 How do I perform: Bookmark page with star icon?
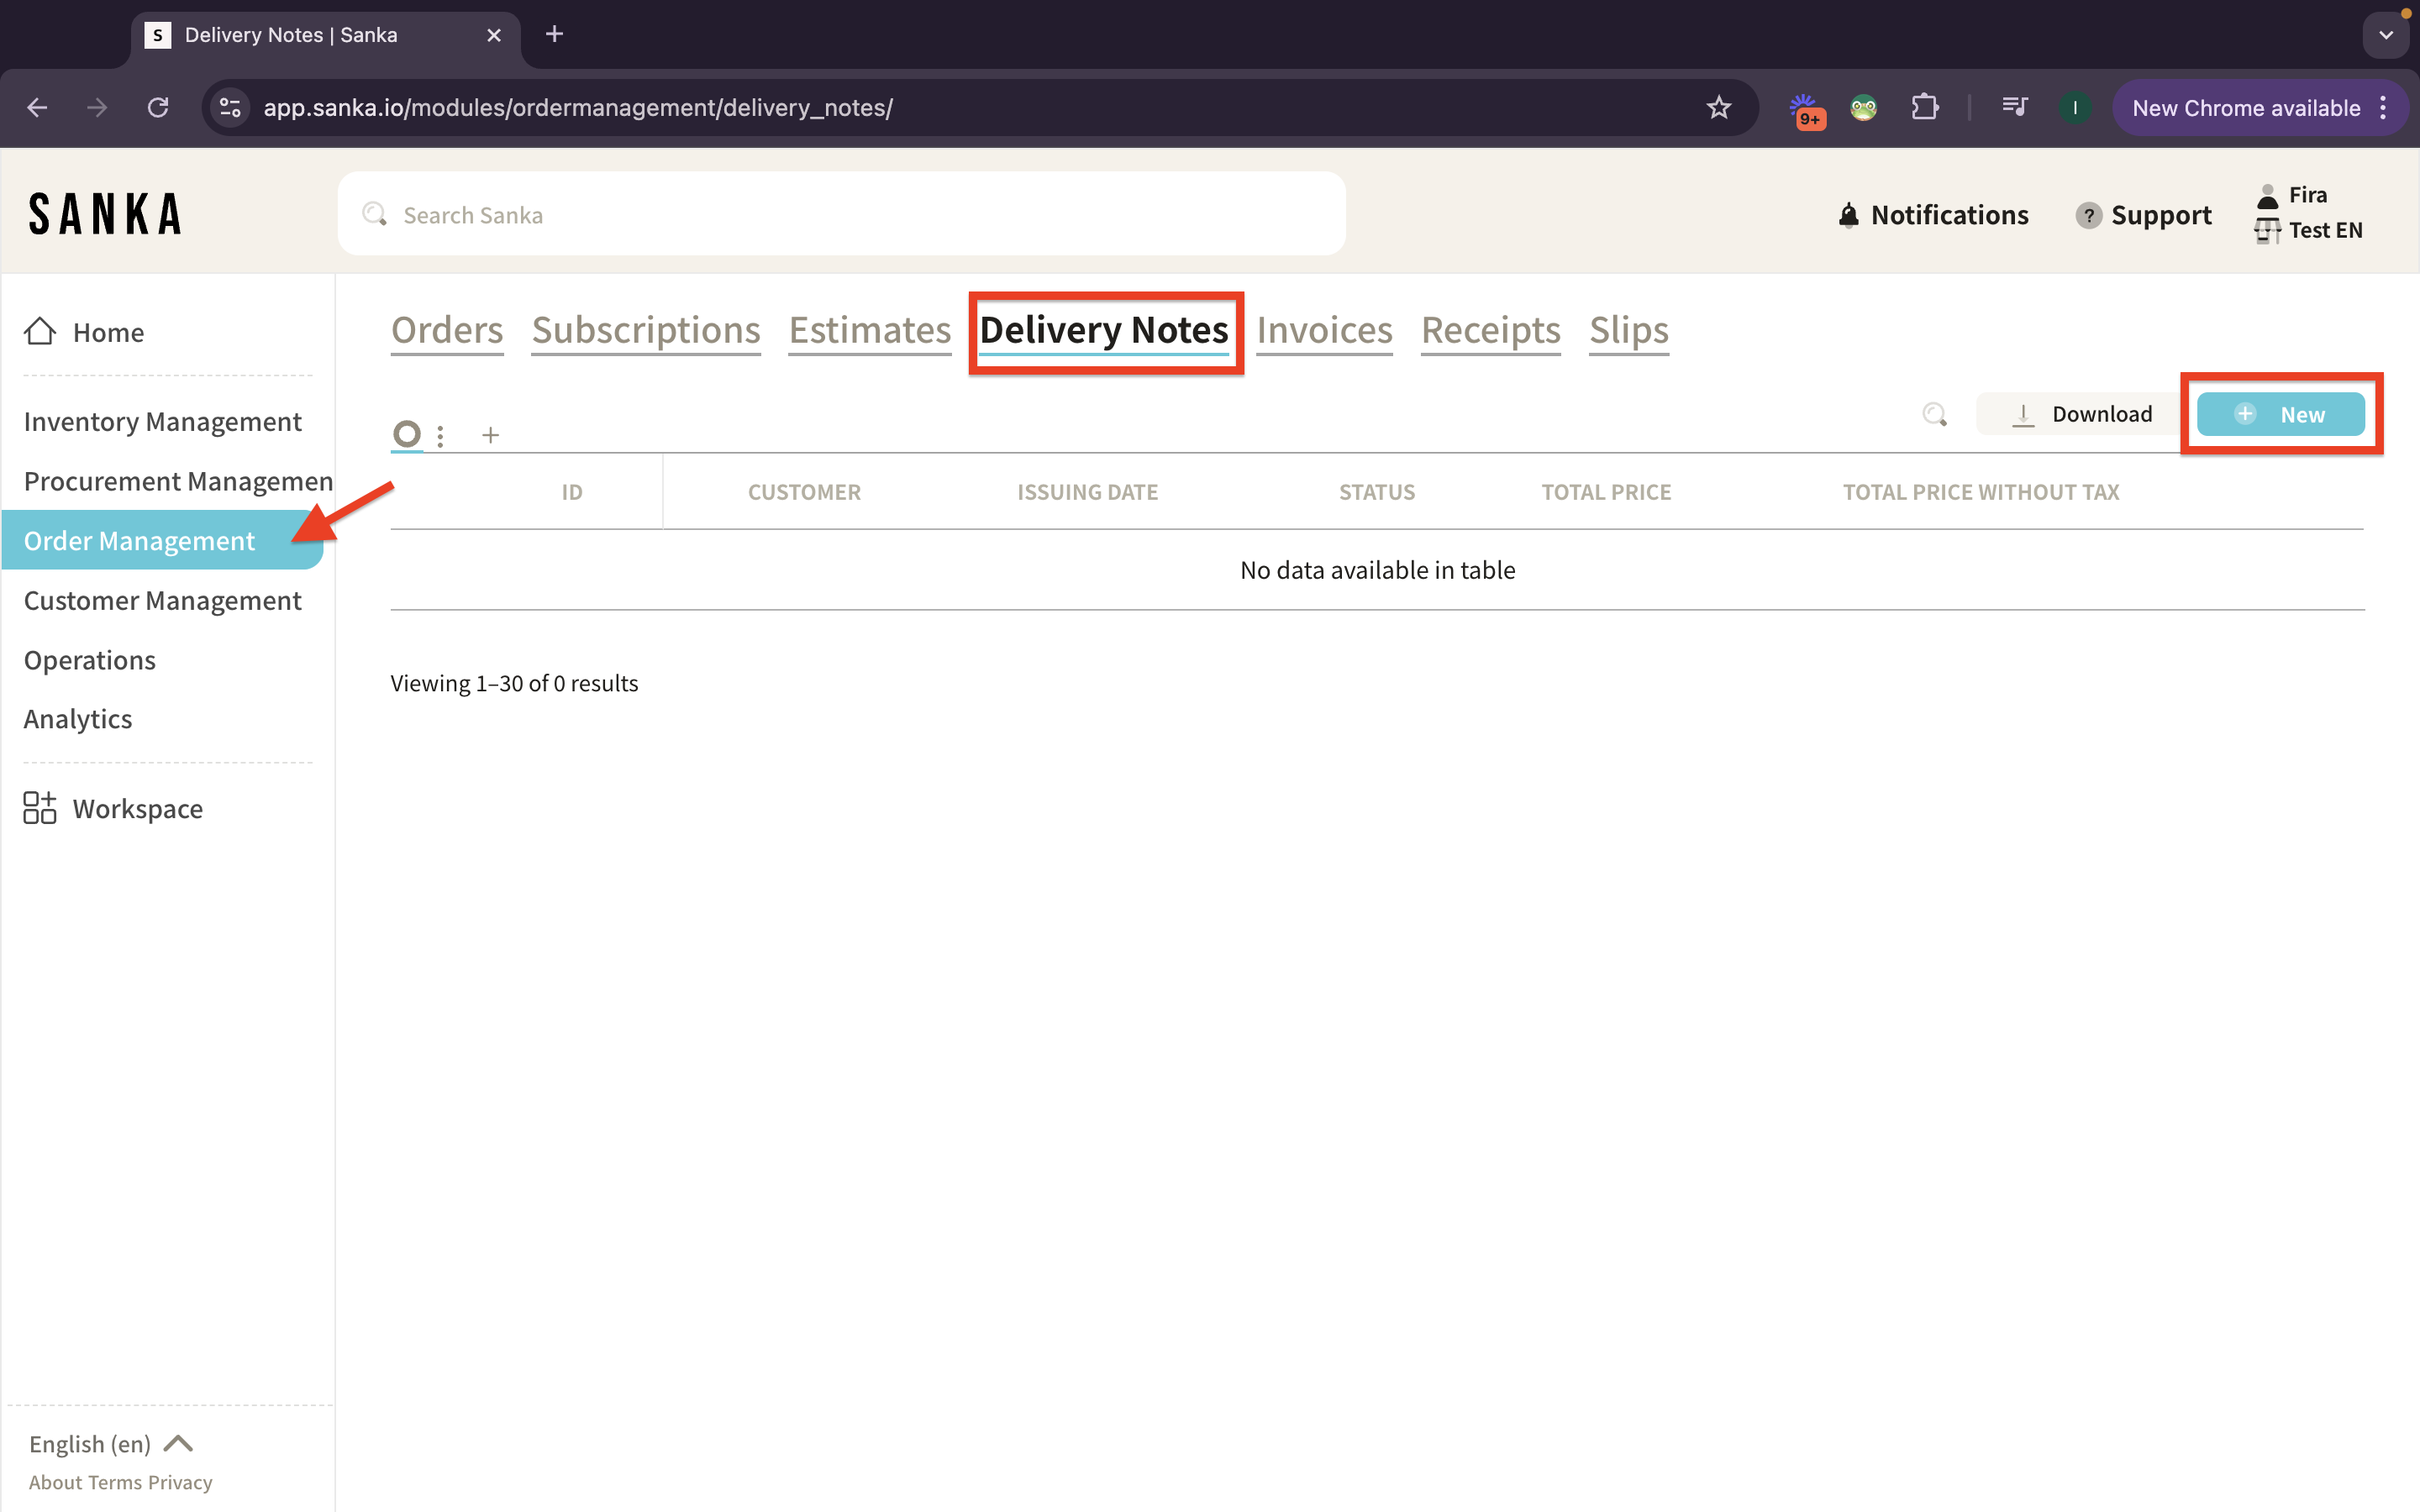point(1718,108)
